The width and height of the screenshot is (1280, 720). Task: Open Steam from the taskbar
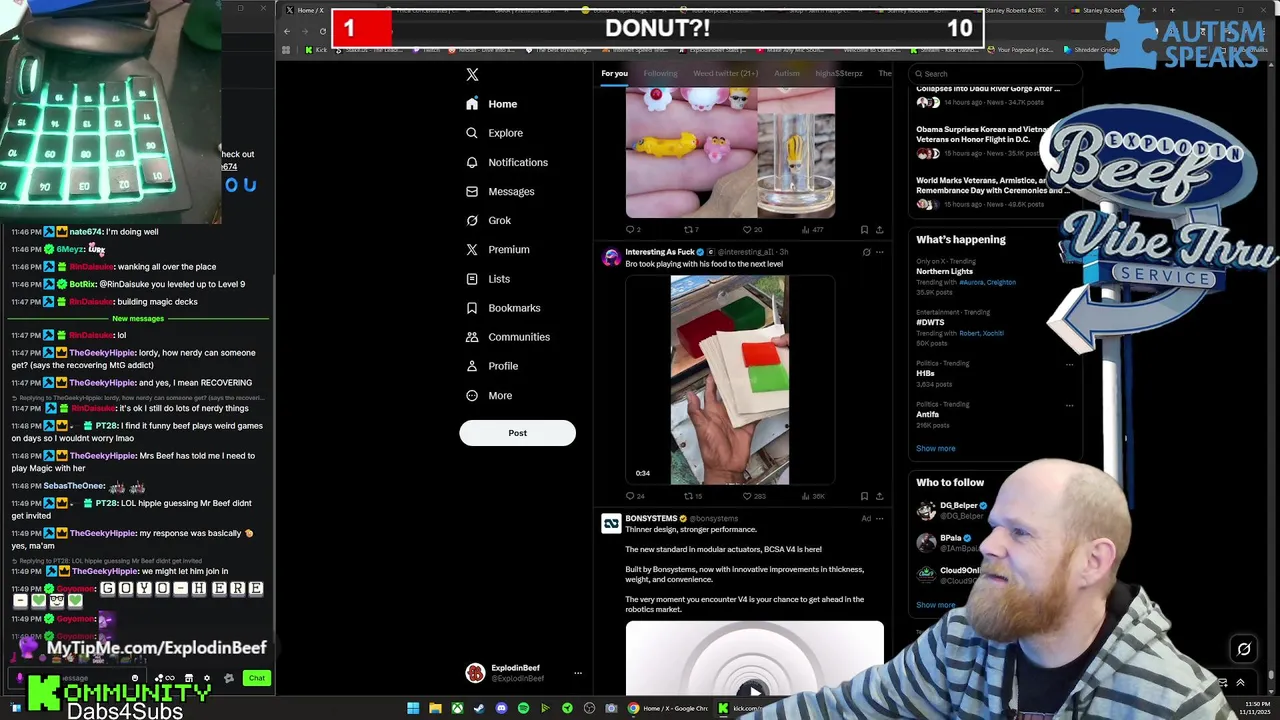[x=479, y=708]
